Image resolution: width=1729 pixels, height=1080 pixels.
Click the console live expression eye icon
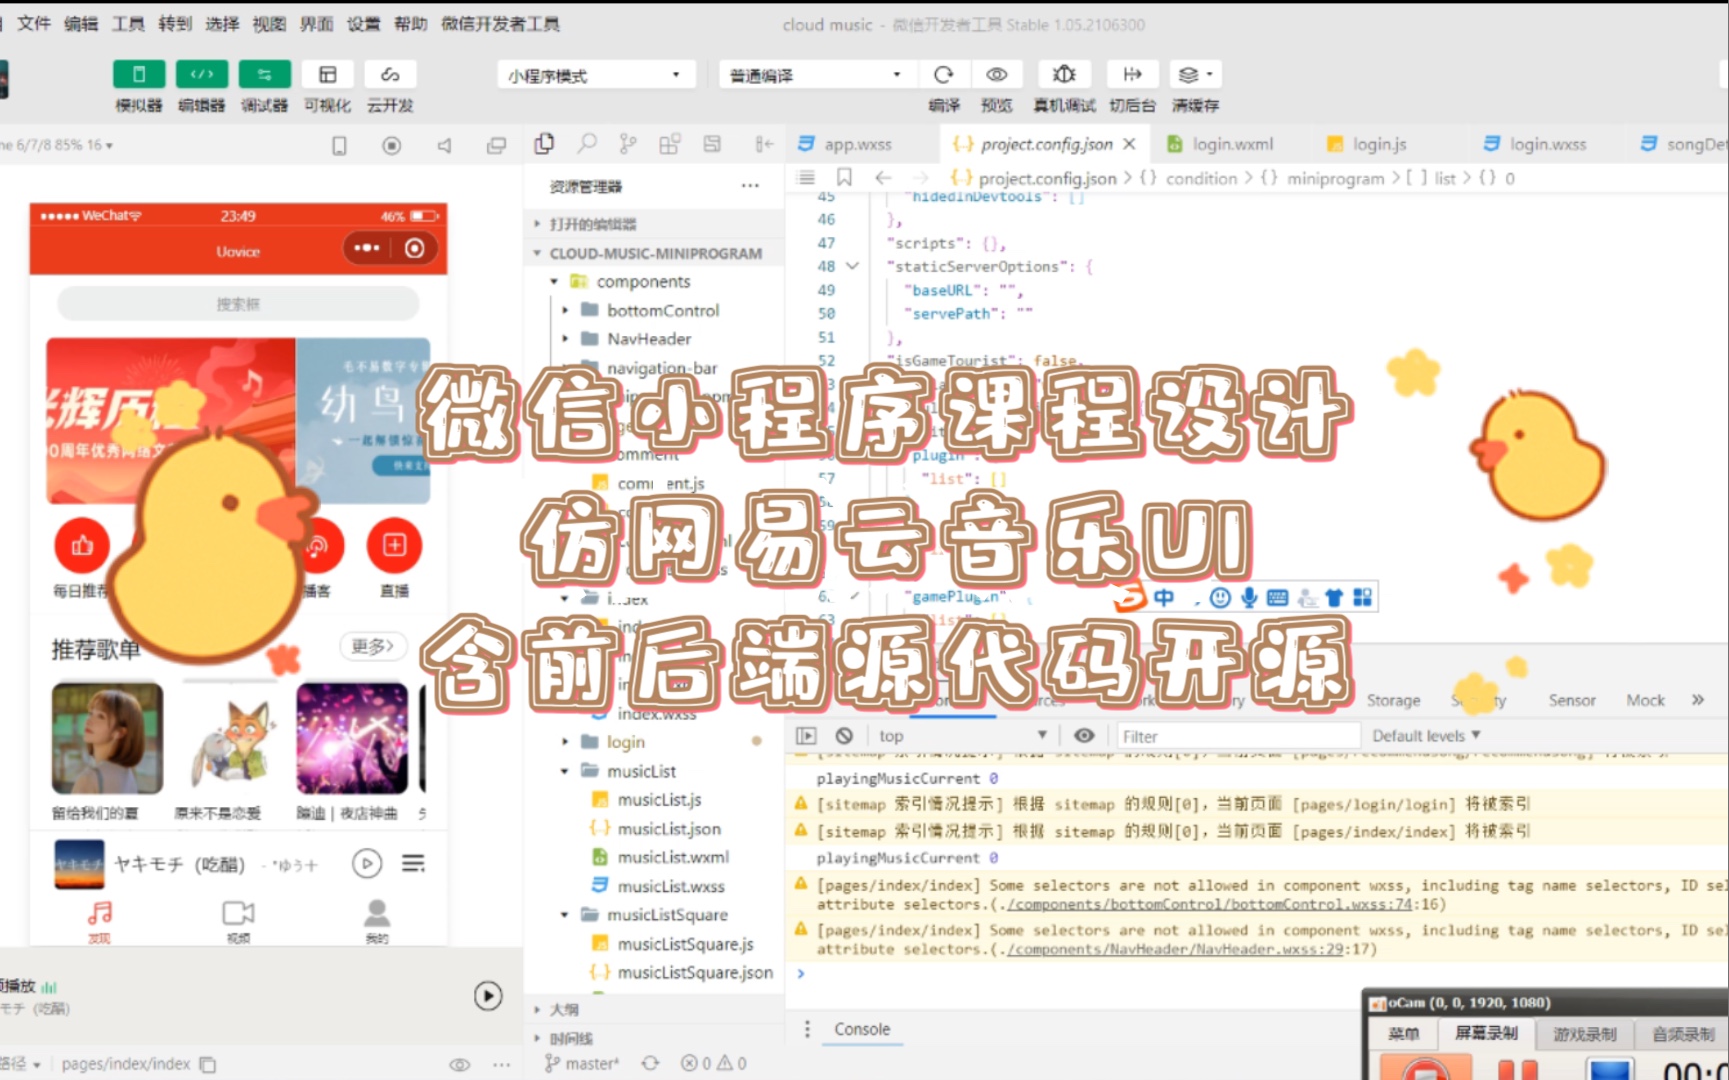point(1084,736)
